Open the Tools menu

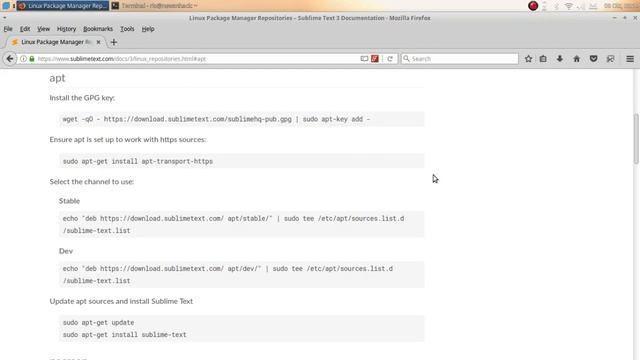point(127,29)
